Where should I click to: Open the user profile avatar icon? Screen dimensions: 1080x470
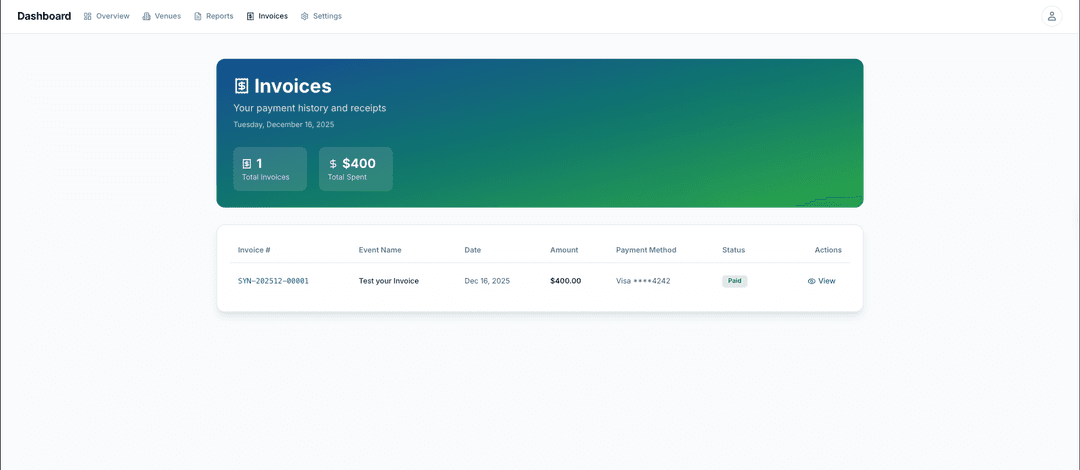[1052, 16]
